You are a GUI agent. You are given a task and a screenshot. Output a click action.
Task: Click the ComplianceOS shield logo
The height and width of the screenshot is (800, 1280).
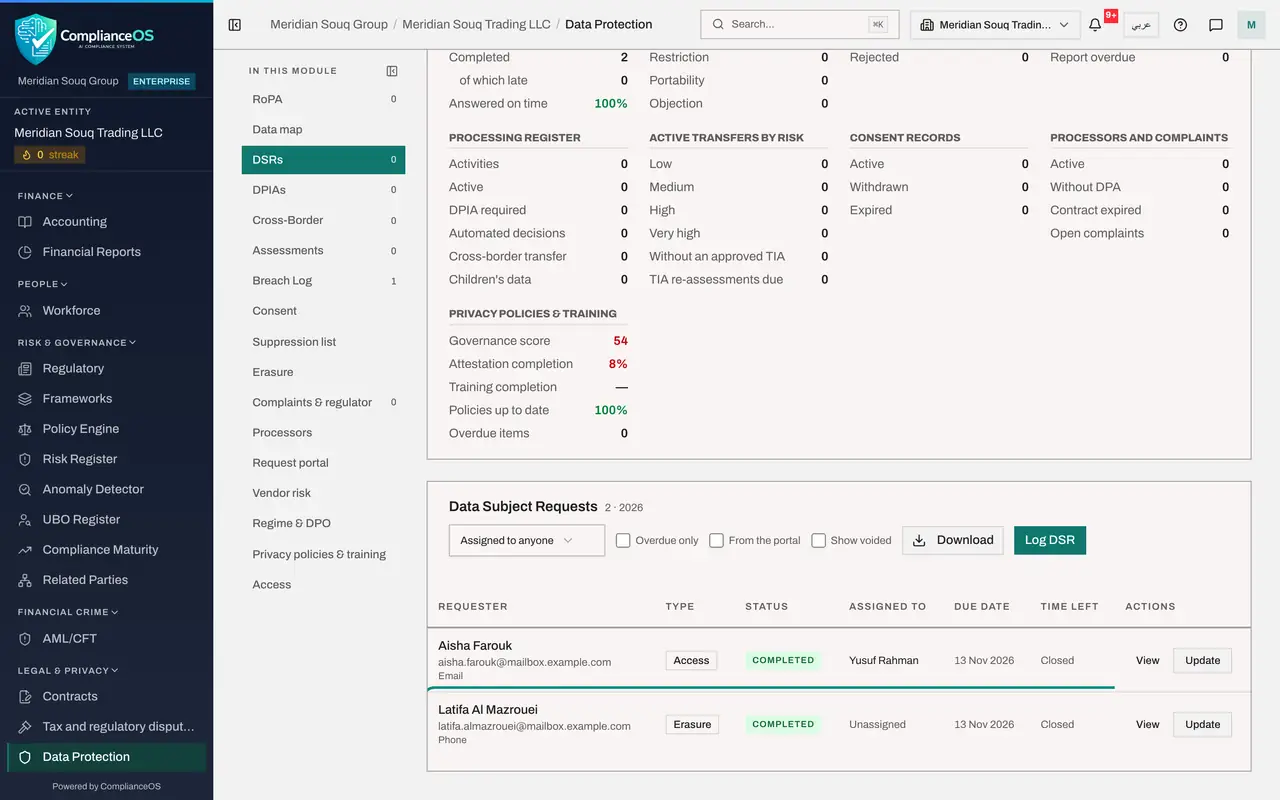click(x=36, y=38)
